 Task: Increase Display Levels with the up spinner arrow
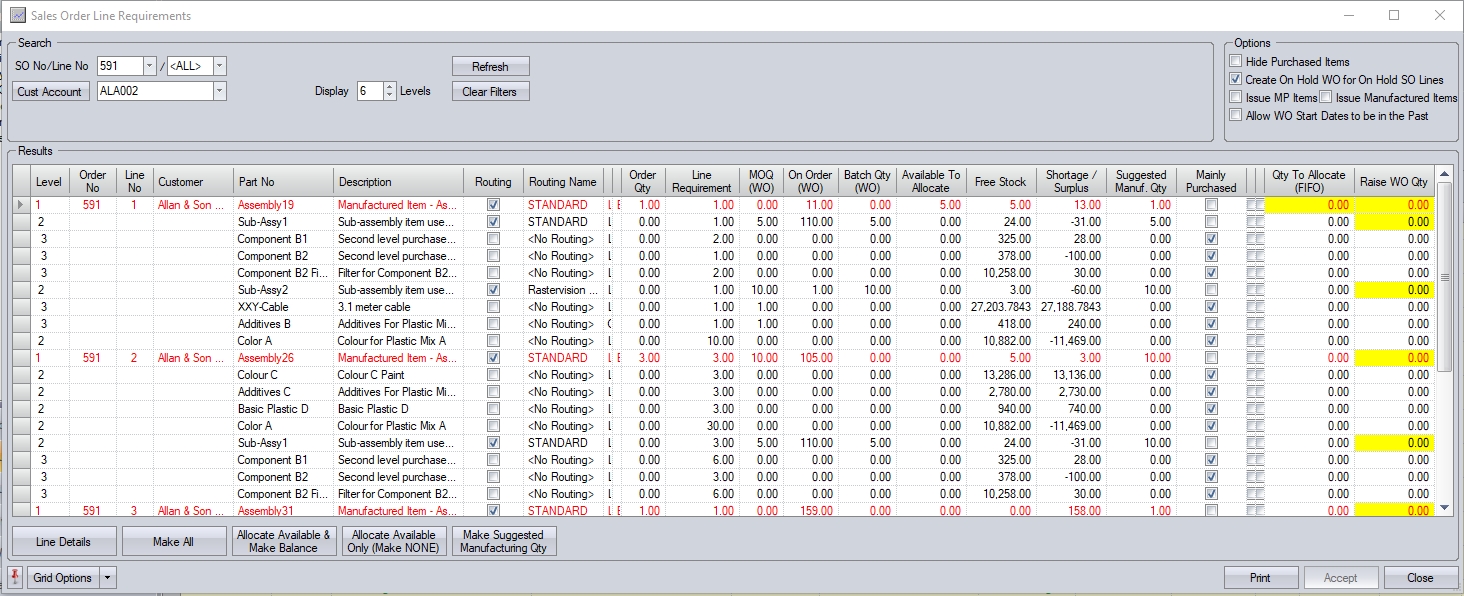390,86
